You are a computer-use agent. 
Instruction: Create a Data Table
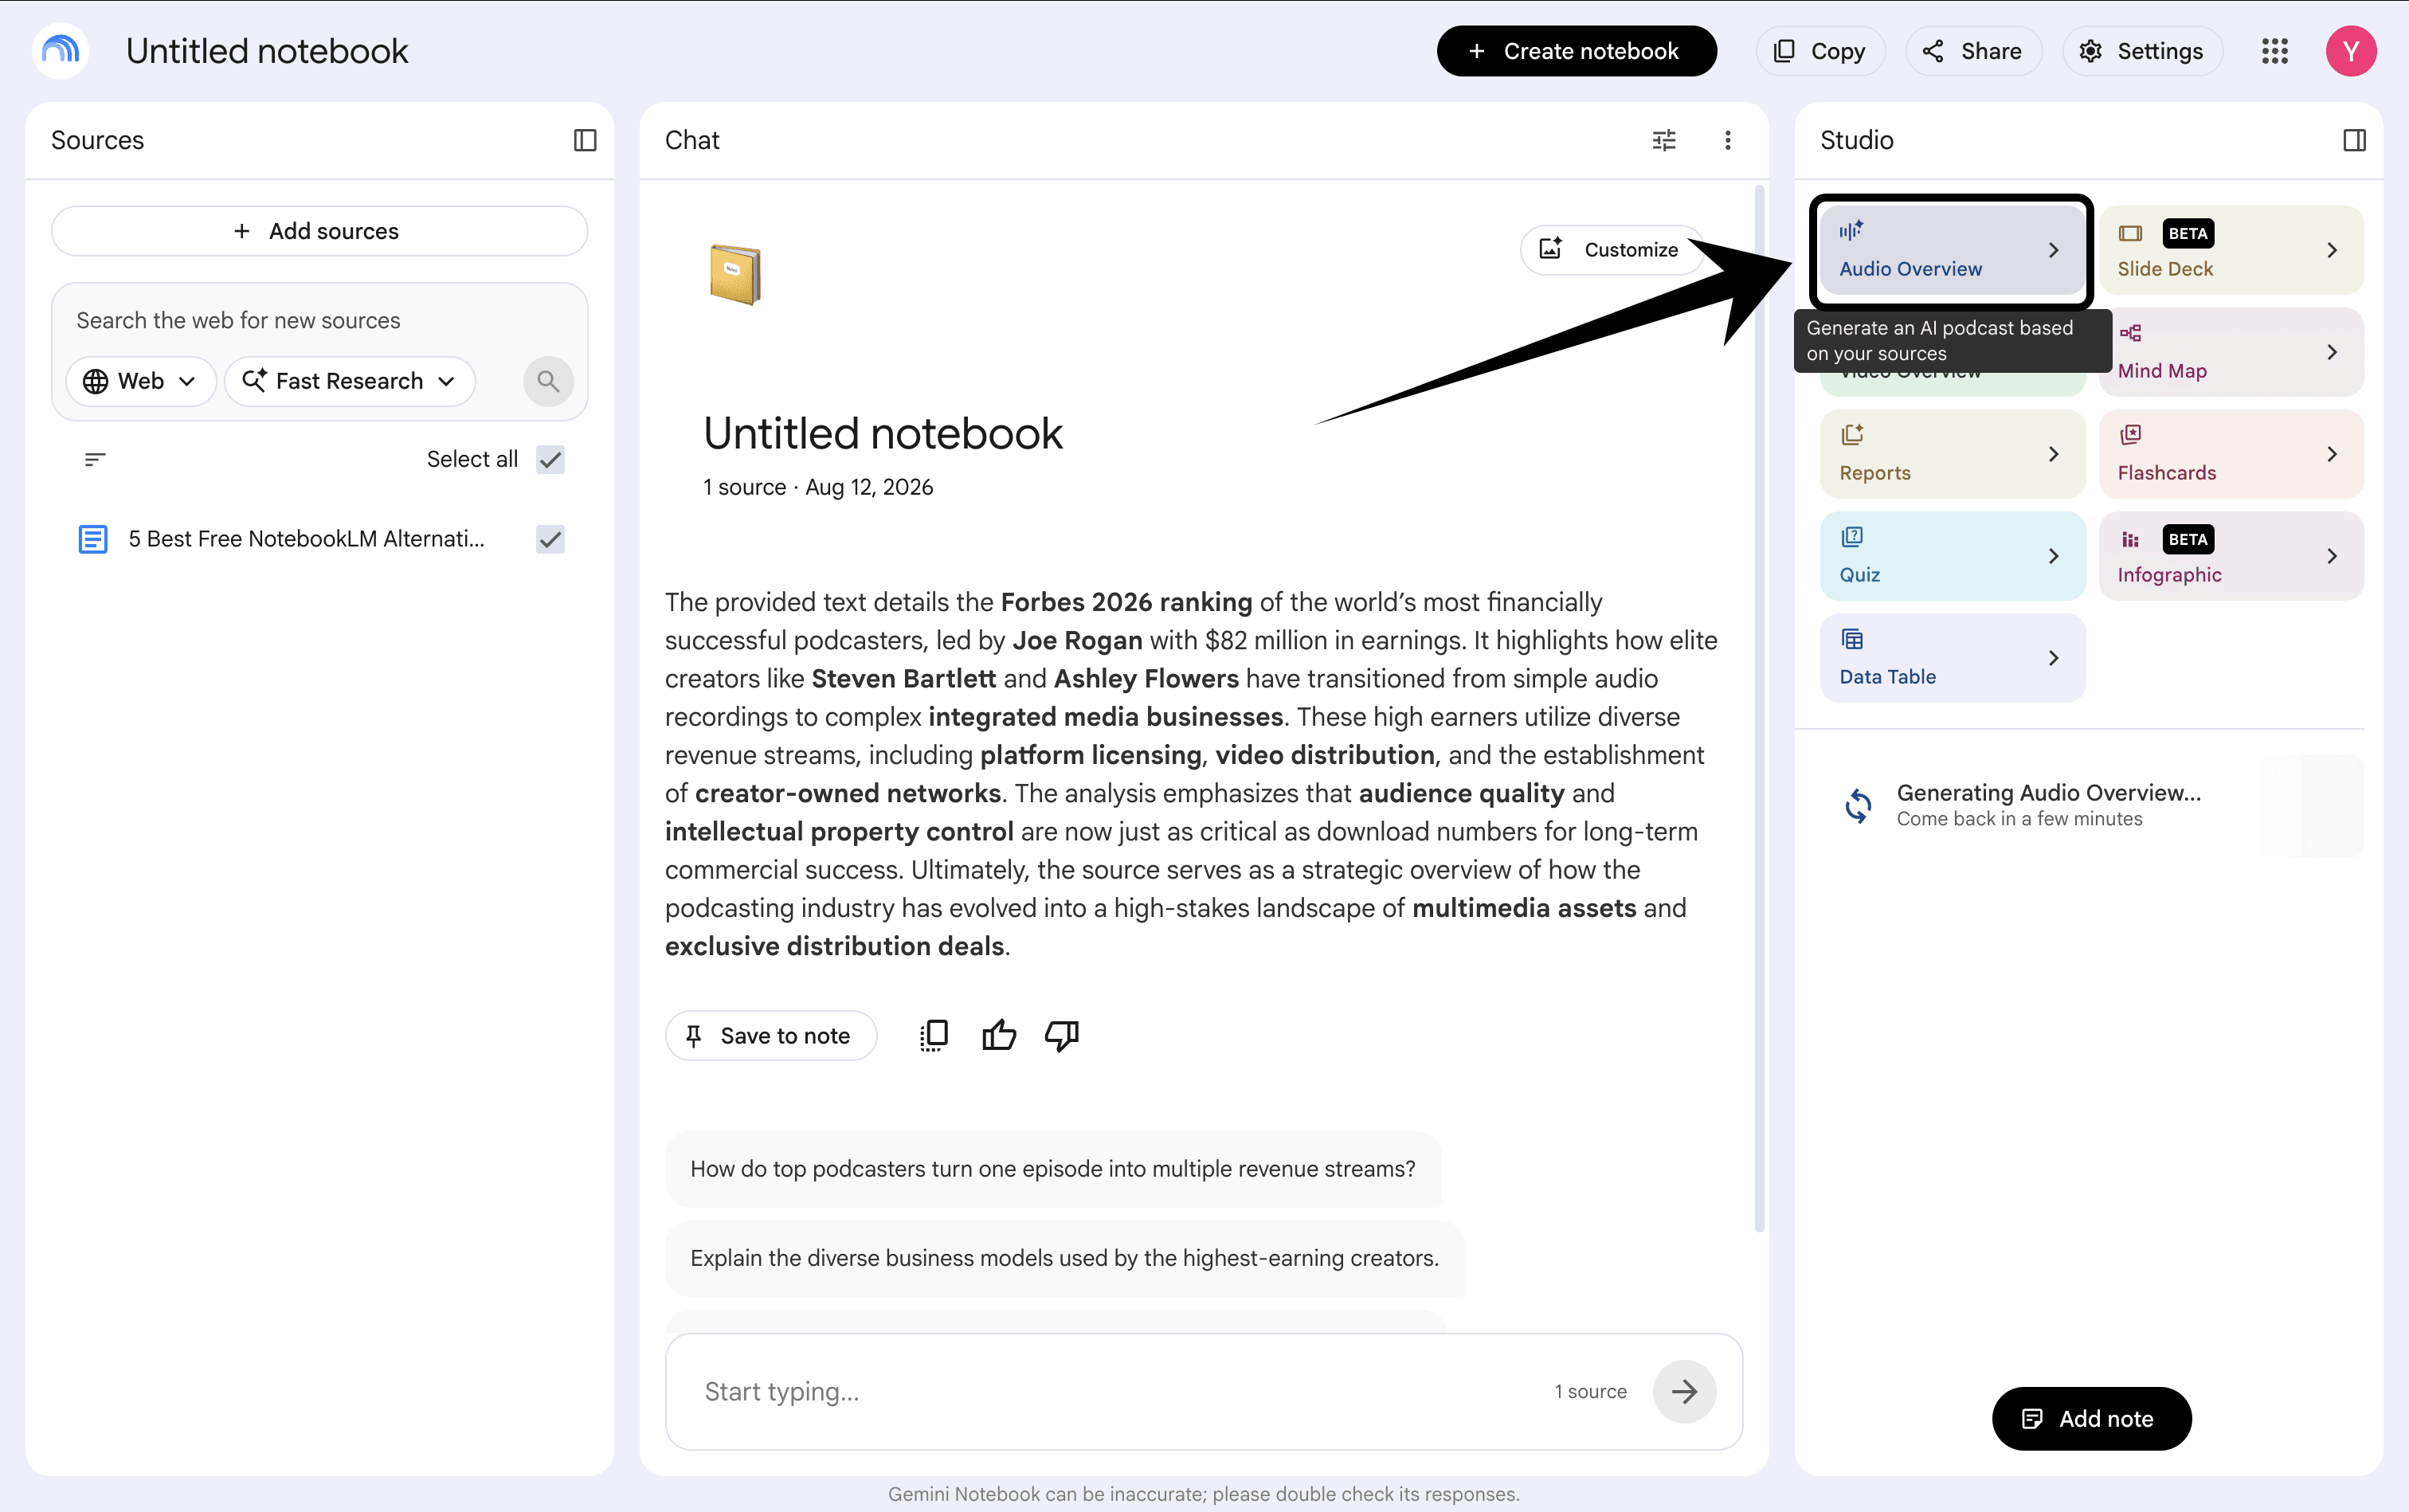tap(1952, 658)
